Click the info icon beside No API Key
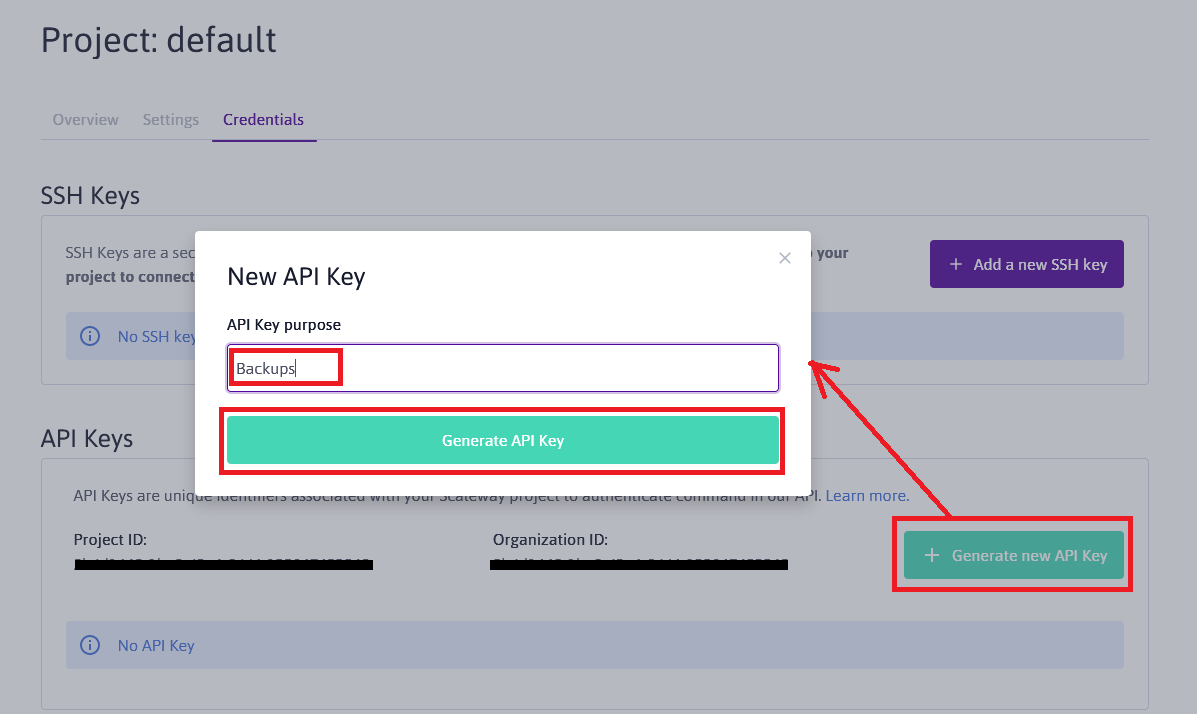 click(90, 645)
